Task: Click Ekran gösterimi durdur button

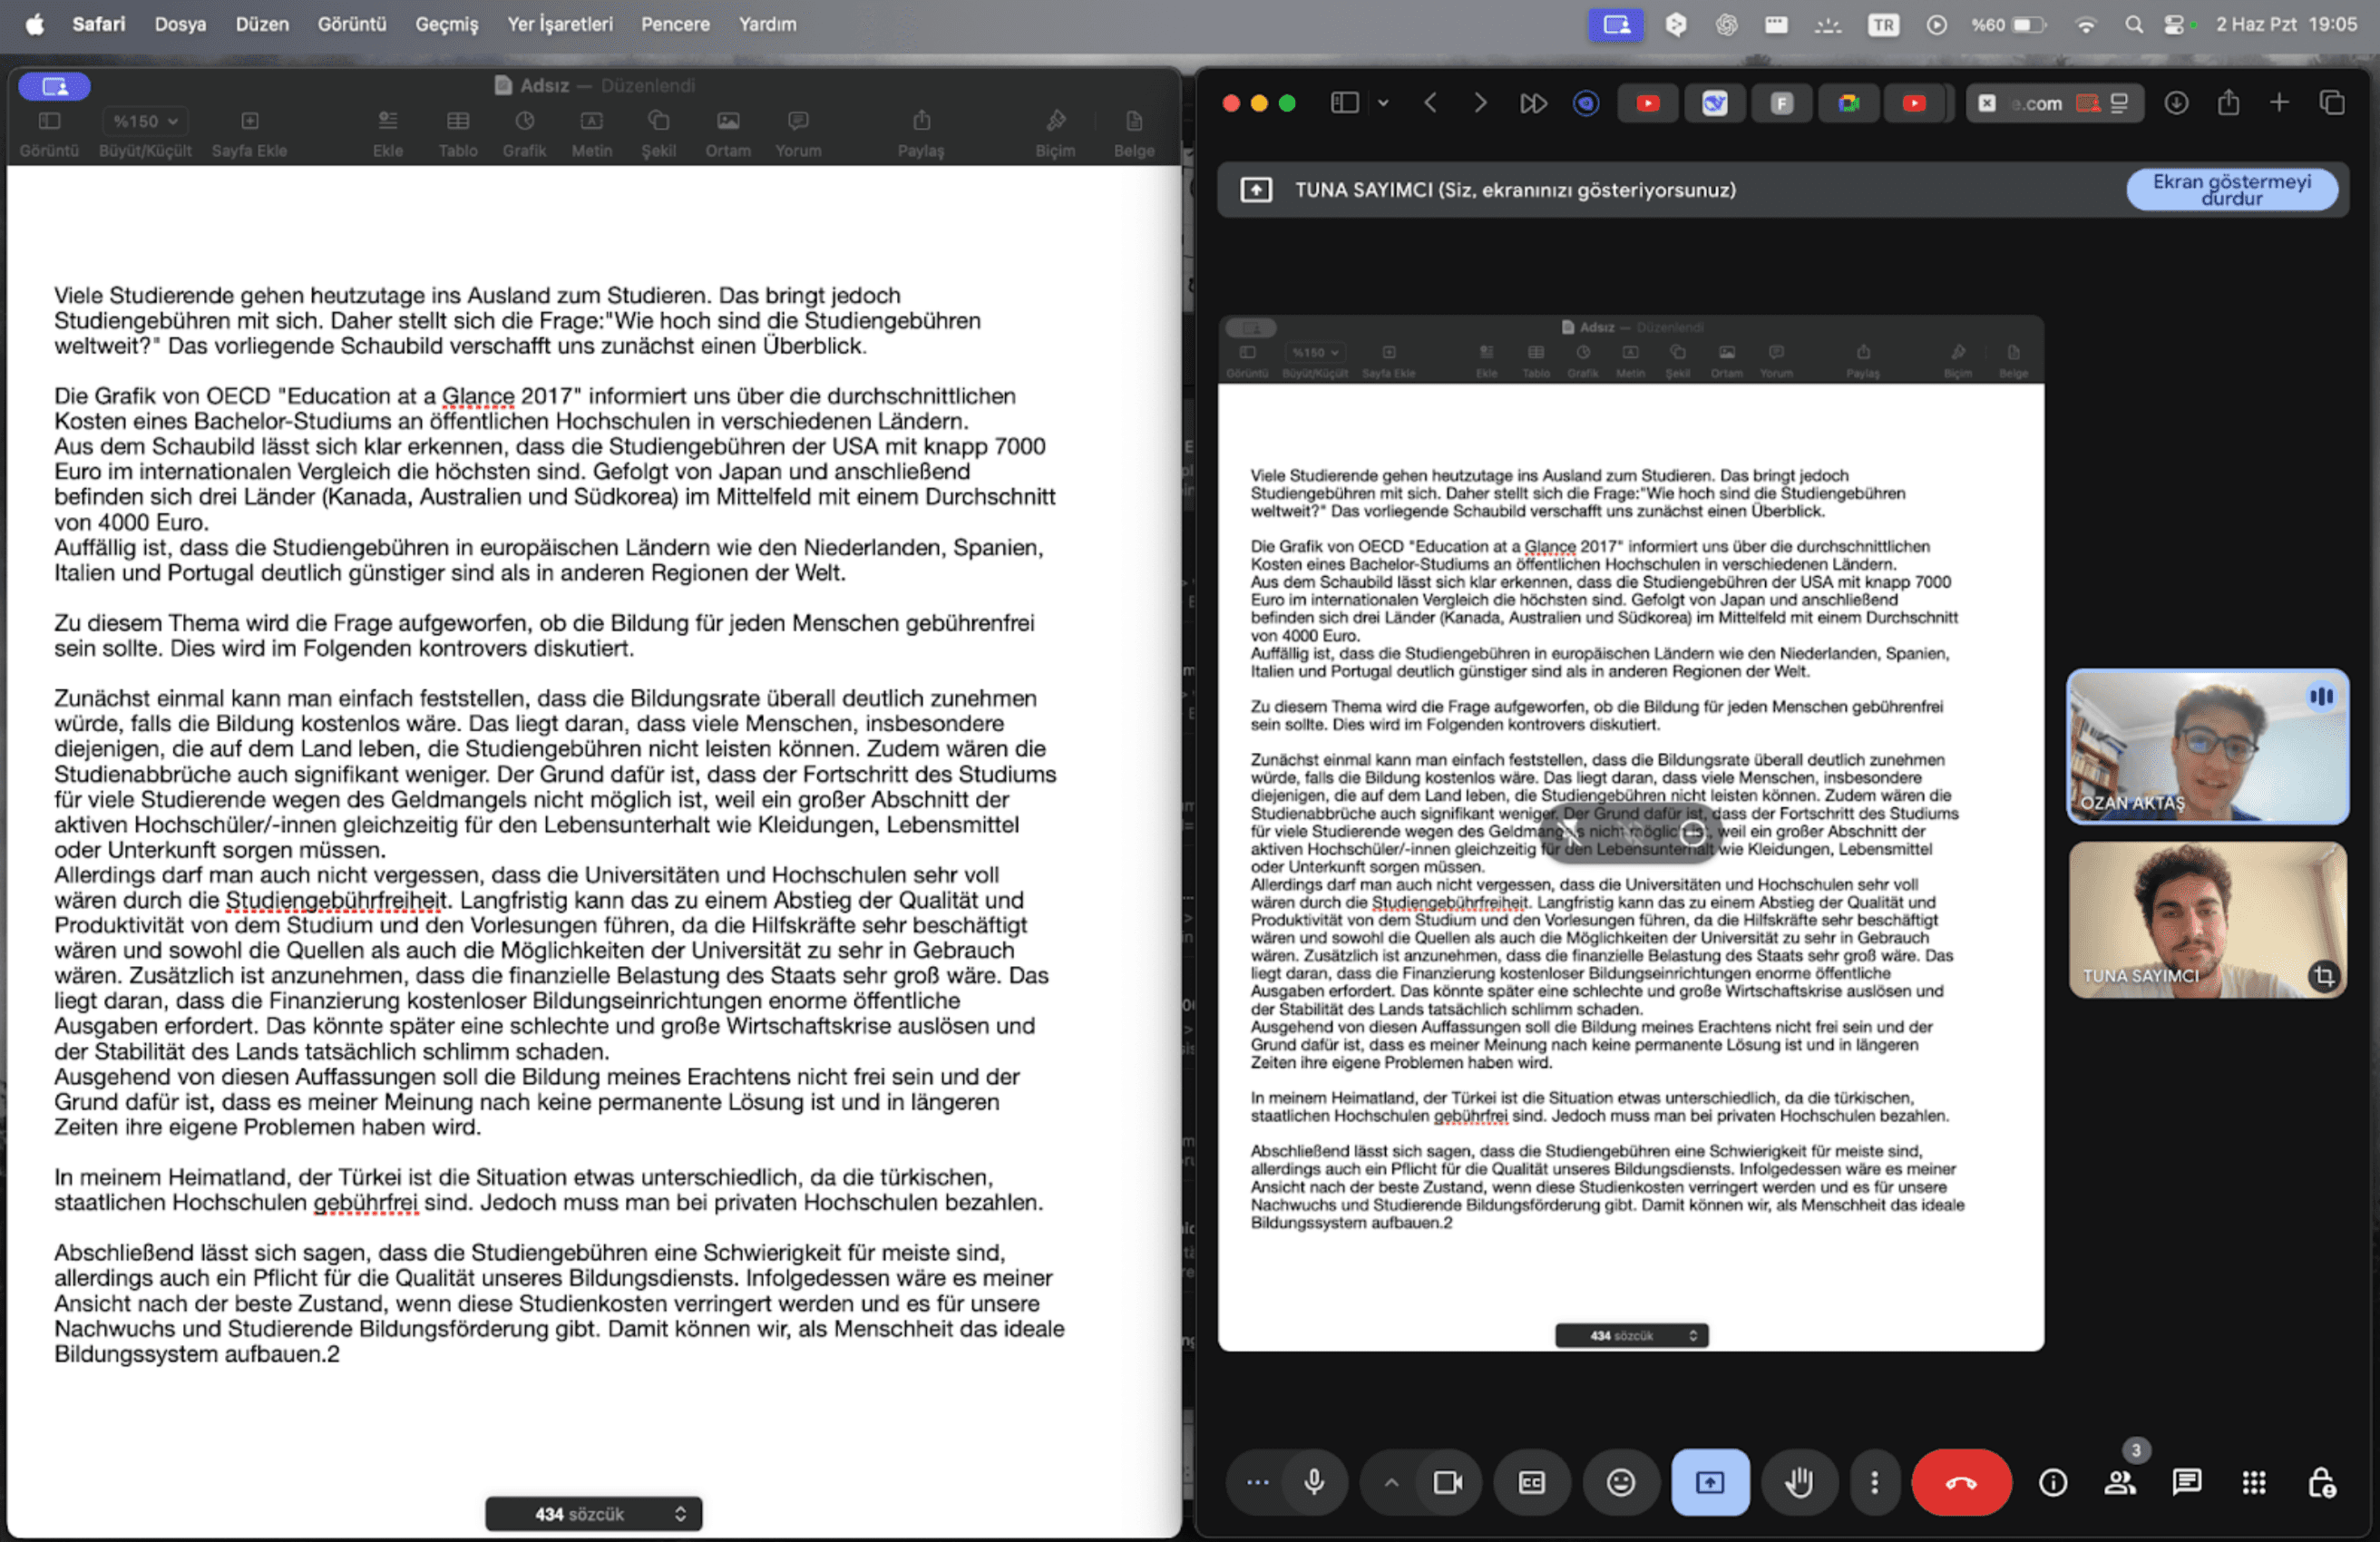Action: coord(2230,190)
